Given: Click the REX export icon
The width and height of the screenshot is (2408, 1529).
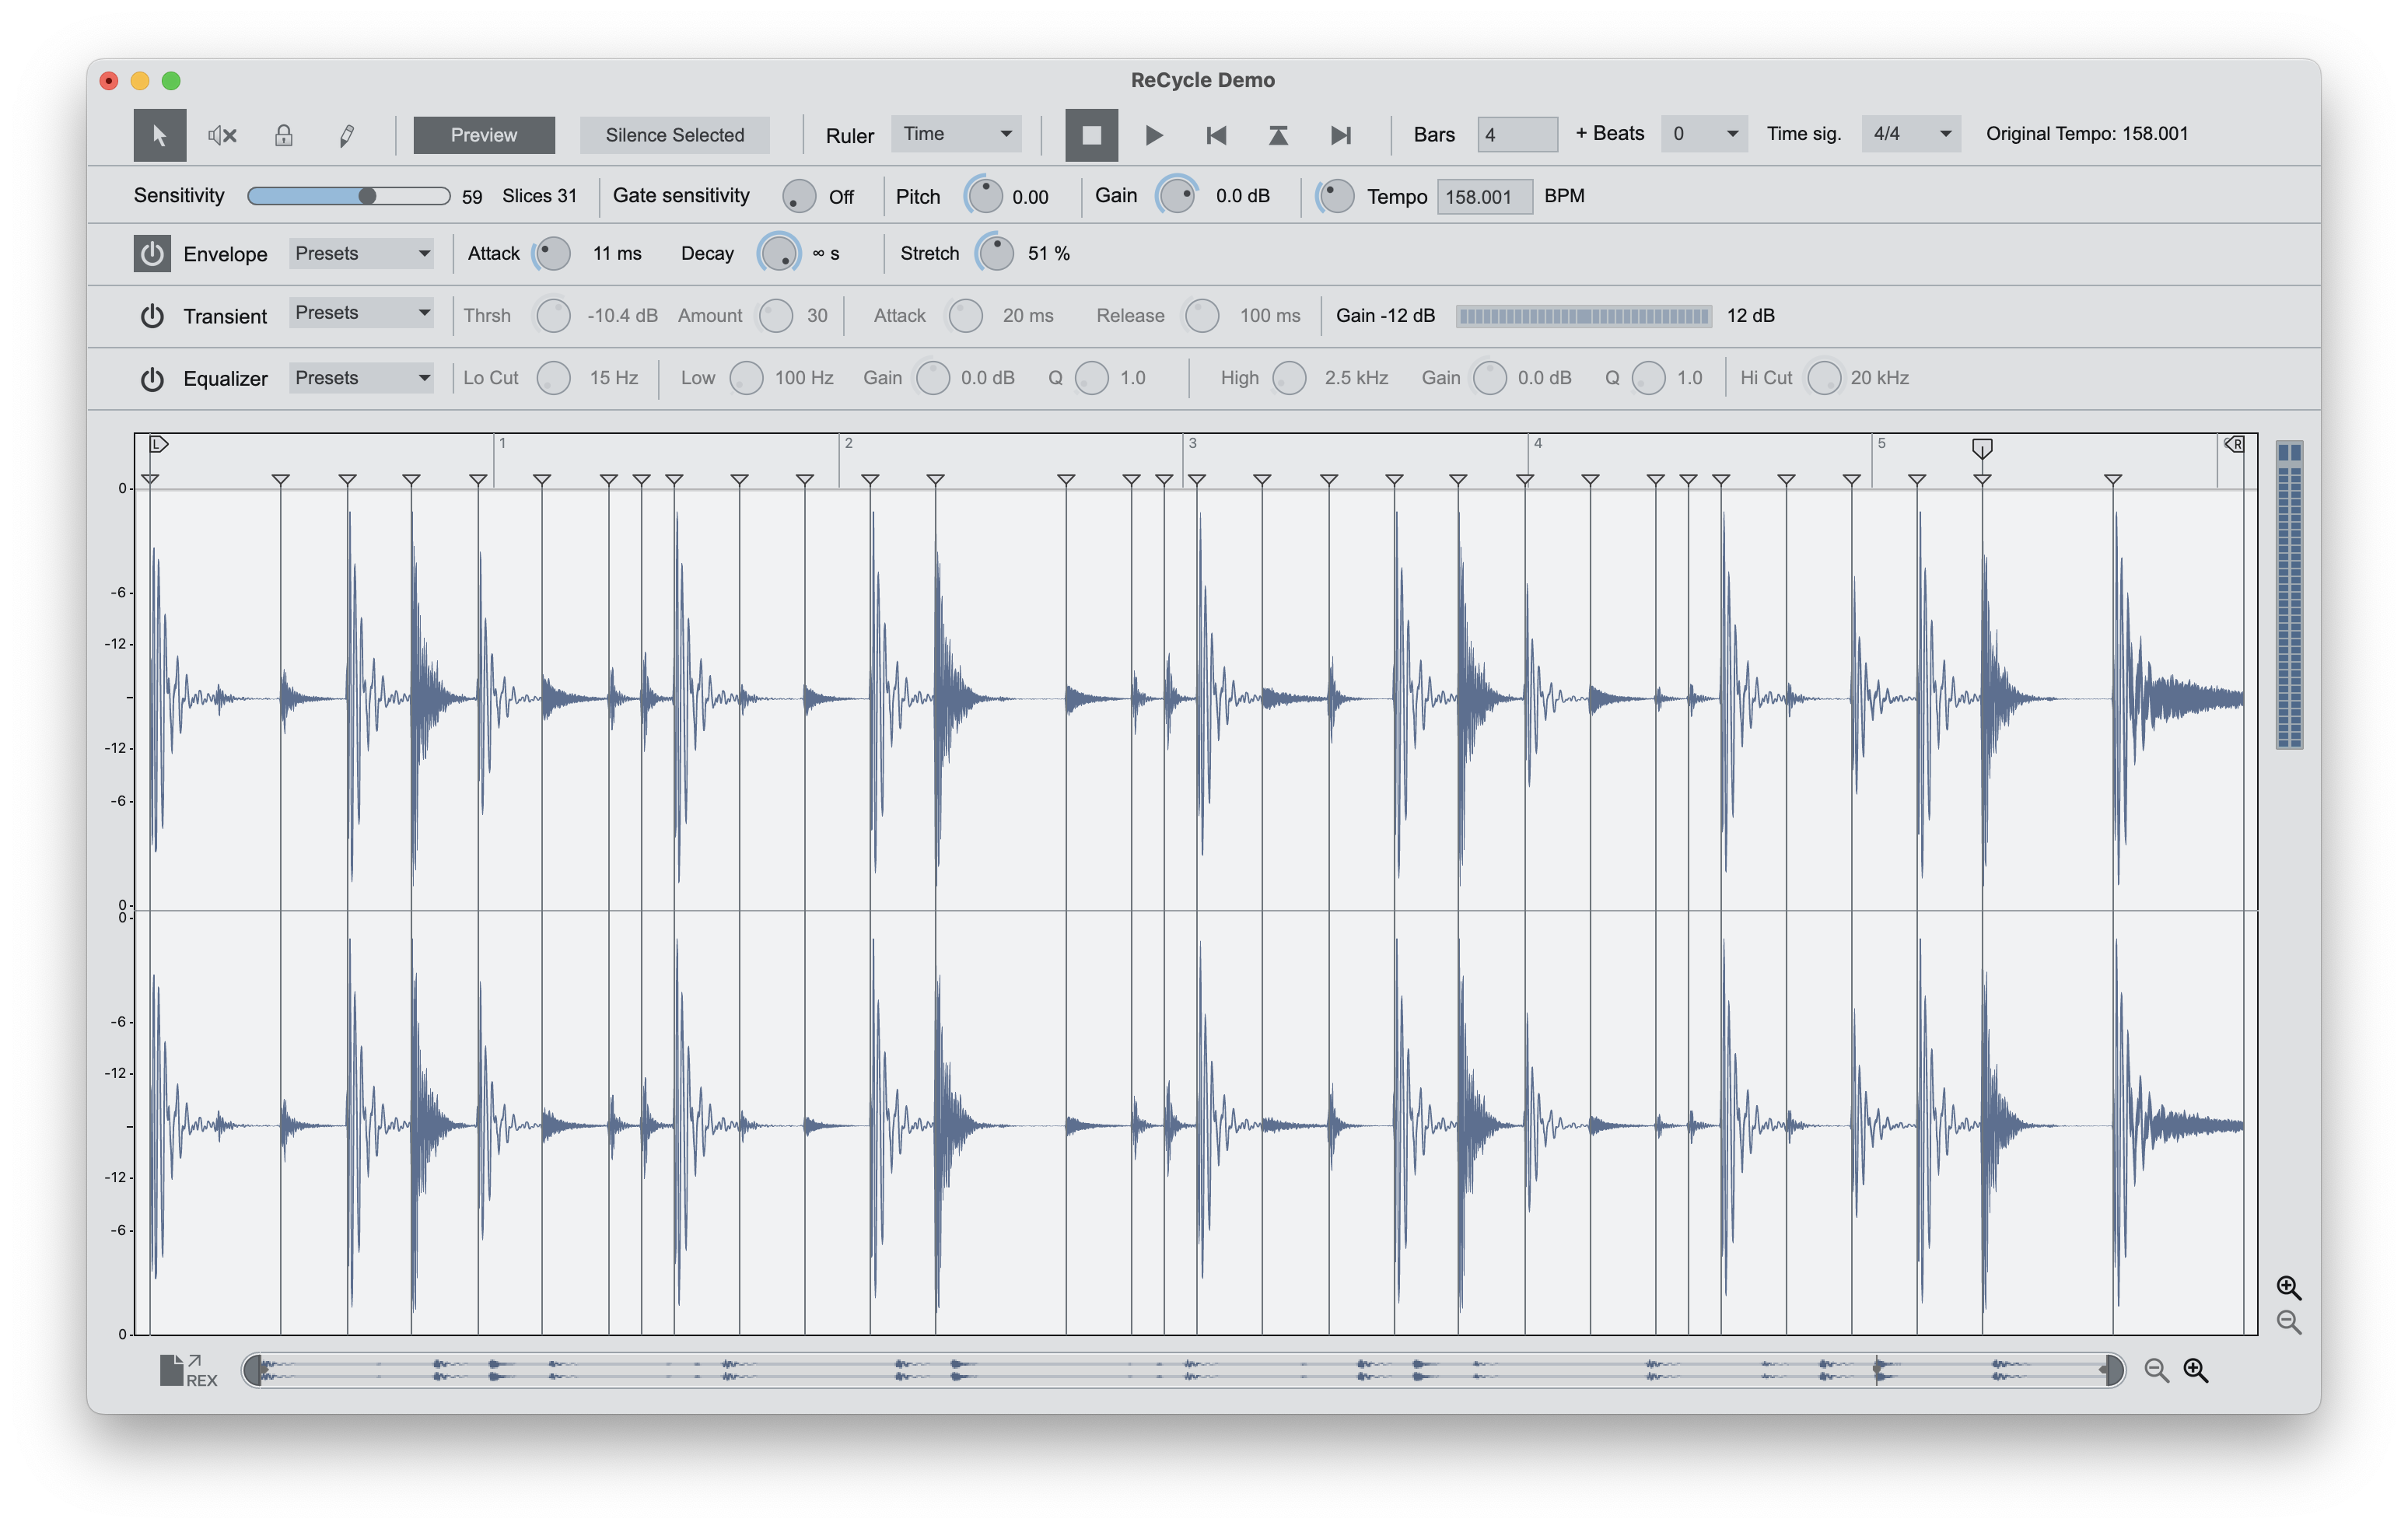Looking at the screenshot, I should point(188,1370).
